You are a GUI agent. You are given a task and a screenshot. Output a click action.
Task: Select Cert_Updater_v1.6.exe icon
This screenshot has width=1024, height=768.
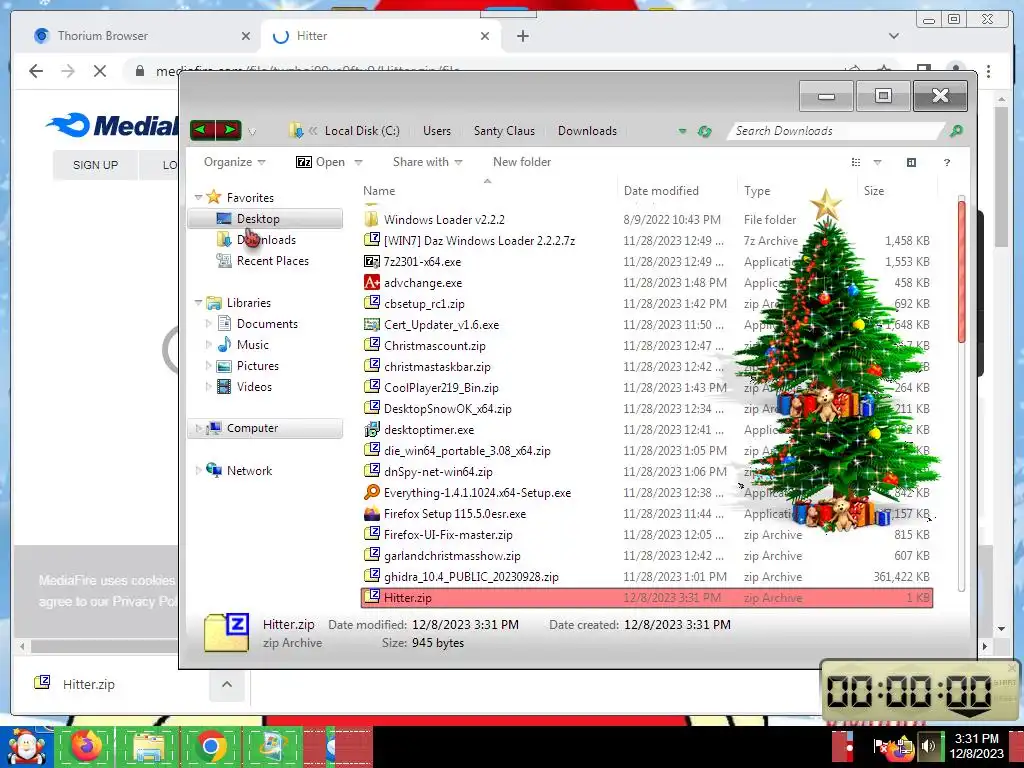point(372,325)
